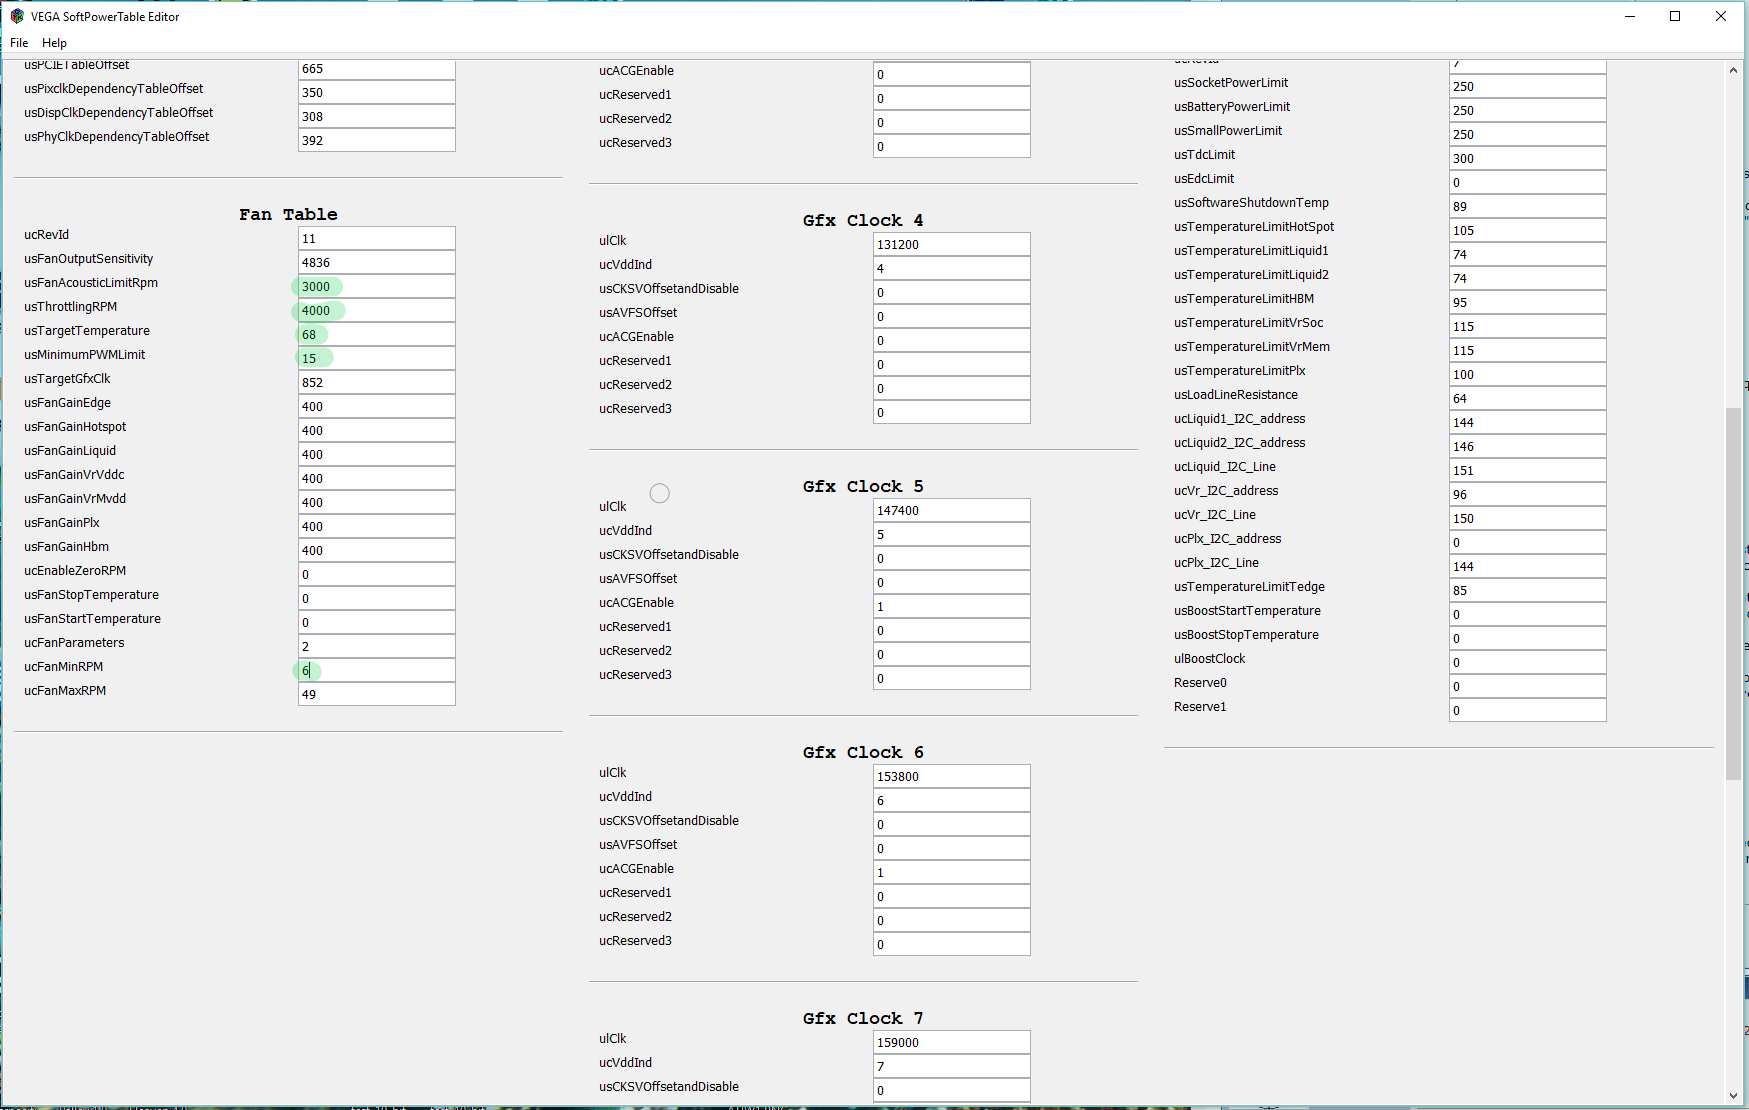Click the ulBoostClock input field
Viewport: 1749px width, 1110px height.
coord(1528,662)
